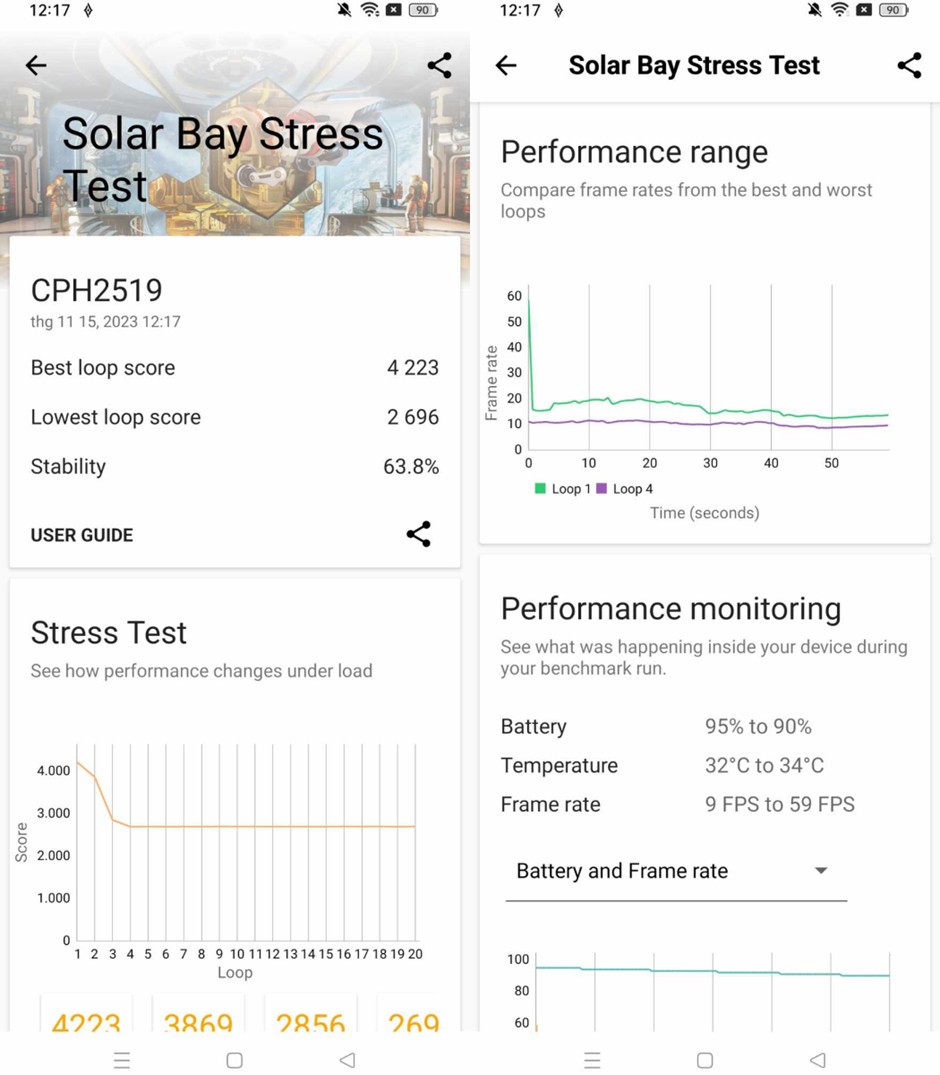The width and height of the screenshot is (940, 1075).
Task: Expand dropdown arrow next to Battery and Frame rate
Action: point(821,871)
